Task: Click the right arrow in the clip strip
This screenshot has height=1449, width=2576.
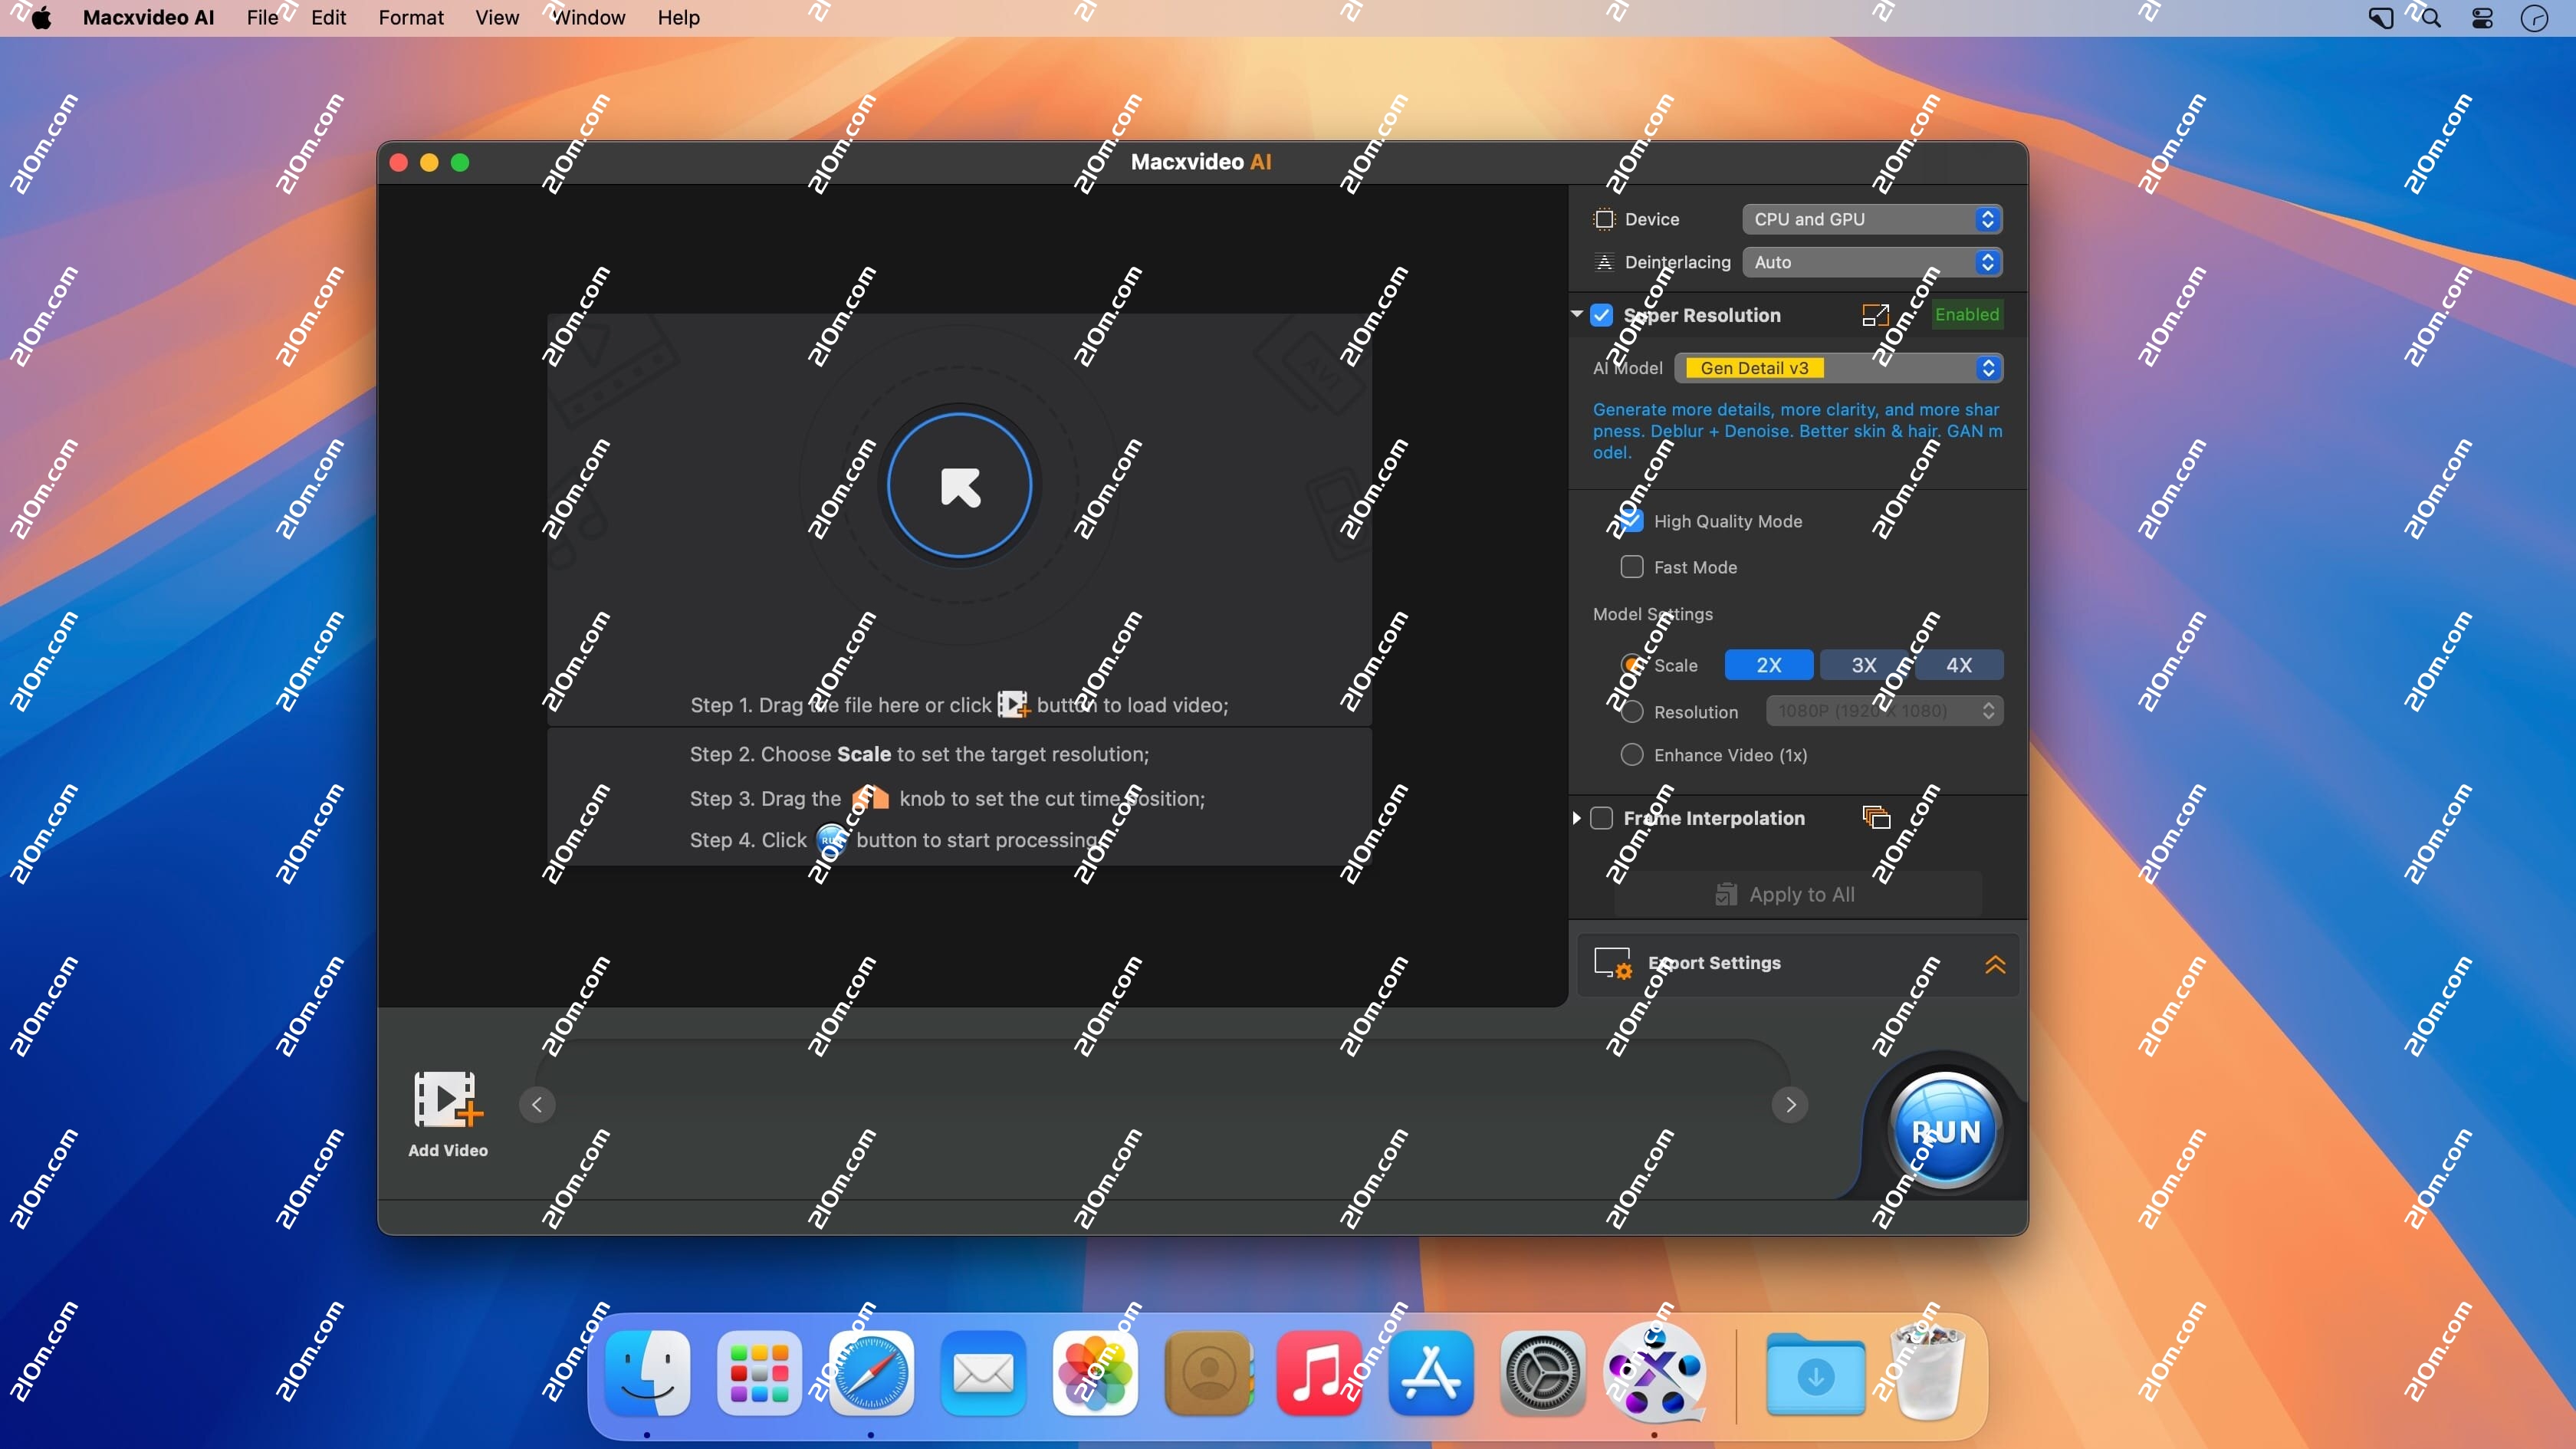Action: pos(1789,1104)
